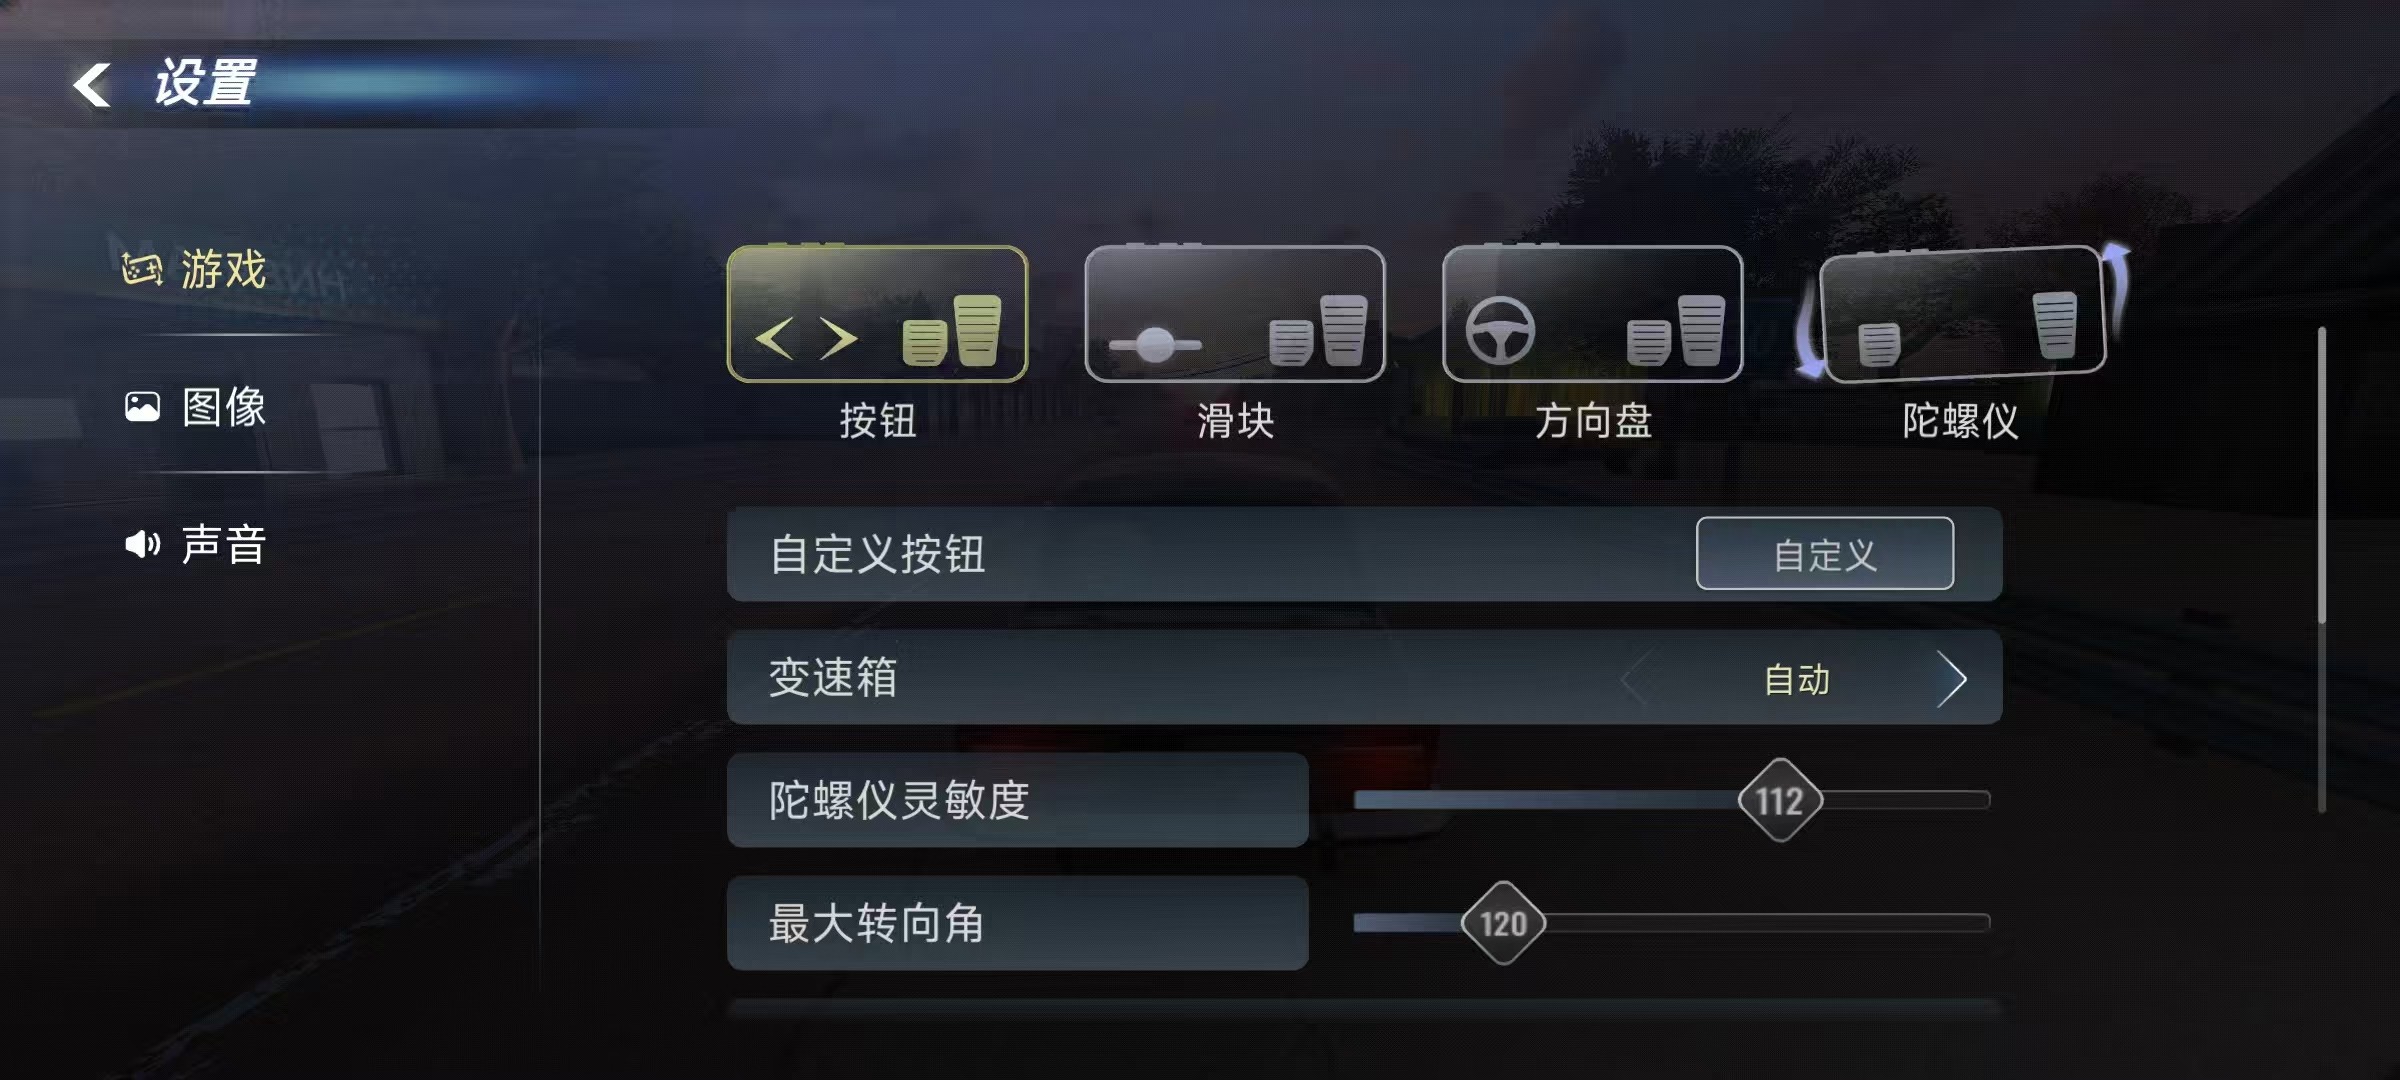Switch to the 陀螺仪 gyroscope control scheme
This screenshot has height=1080, width=2400.
pos(1963,314)
